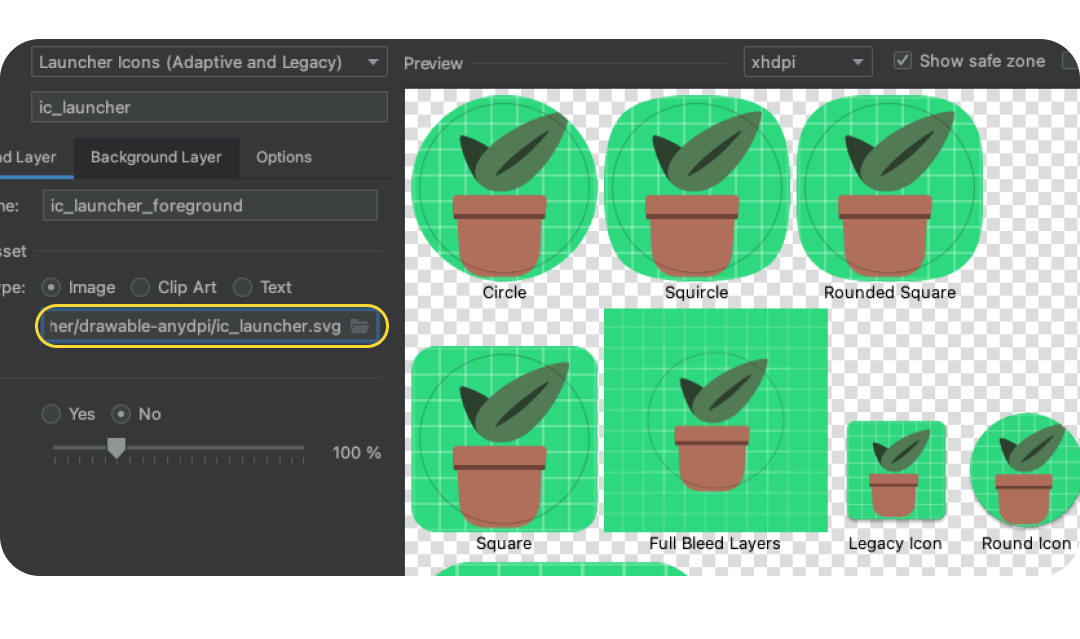Viewport: 1080px width, 639px height.
Task: Open the Launcher Icons type dropdown
Action: [209, 62]
